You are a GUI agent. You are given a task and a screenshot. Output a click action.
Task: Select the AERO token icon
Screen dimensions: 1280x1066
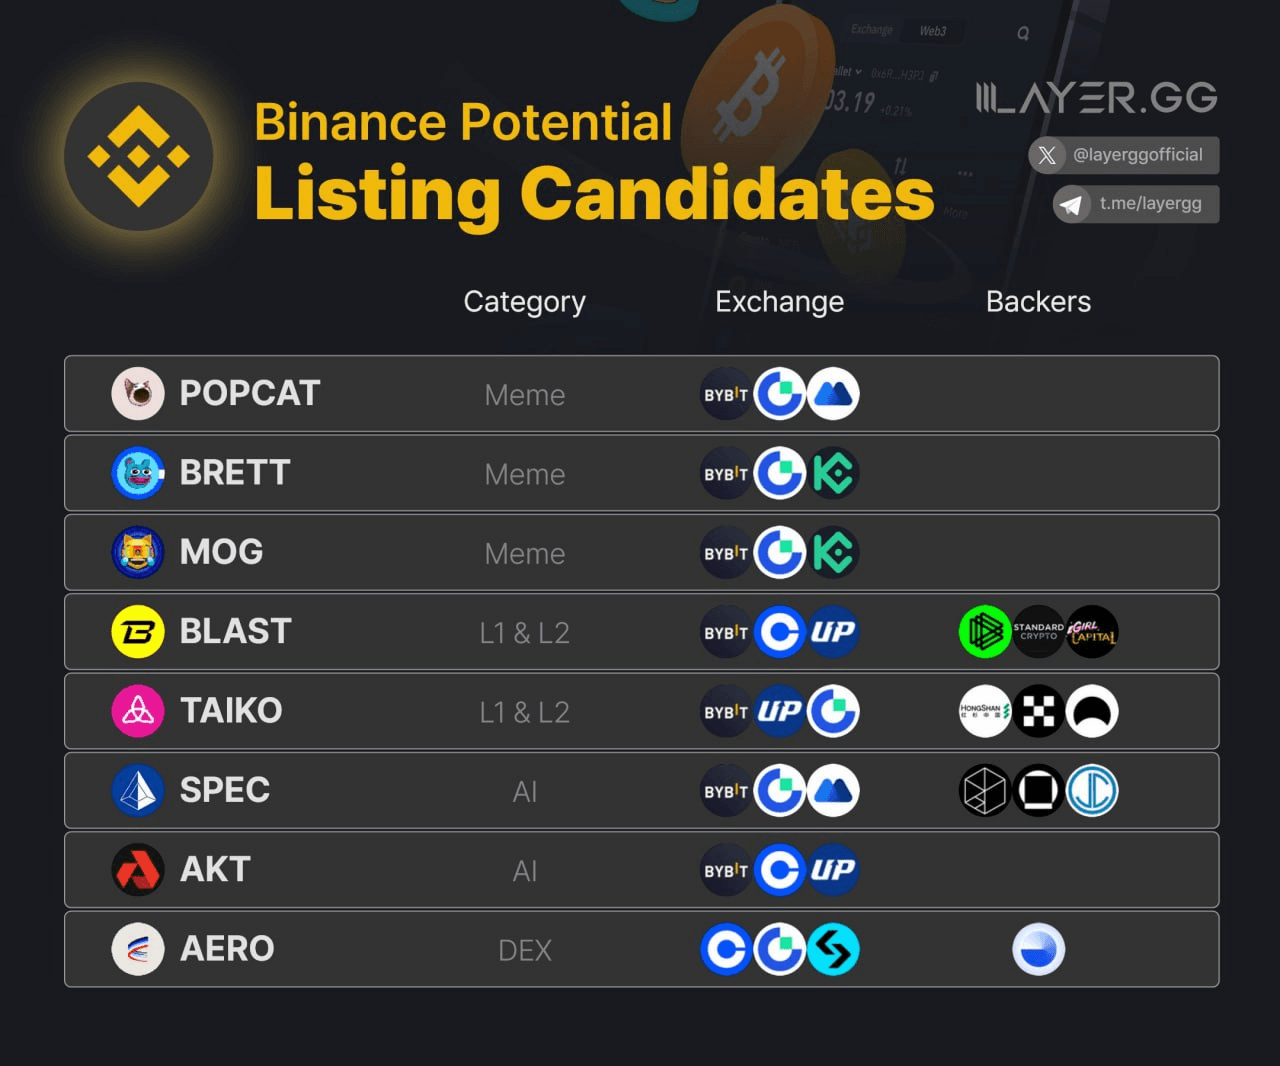(x=138, y=949)
